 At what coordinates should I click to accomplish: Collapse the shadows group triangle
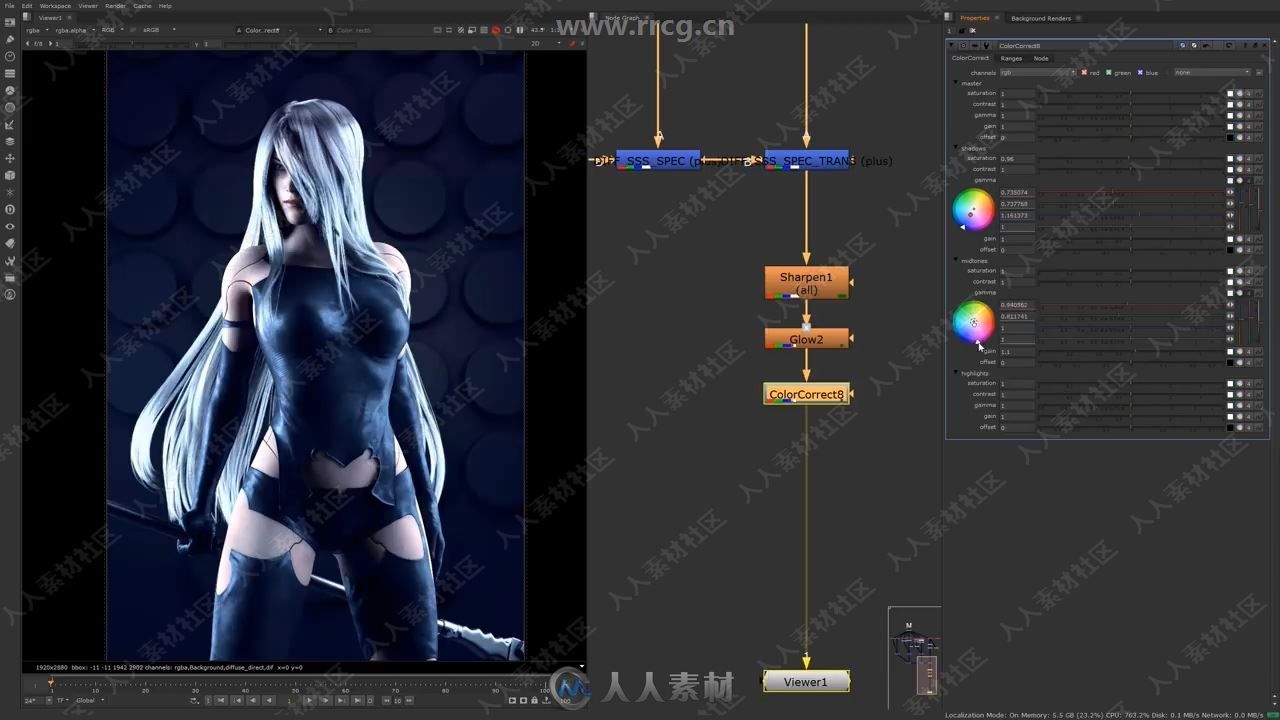pyautogui.click(x=956, y=148)
